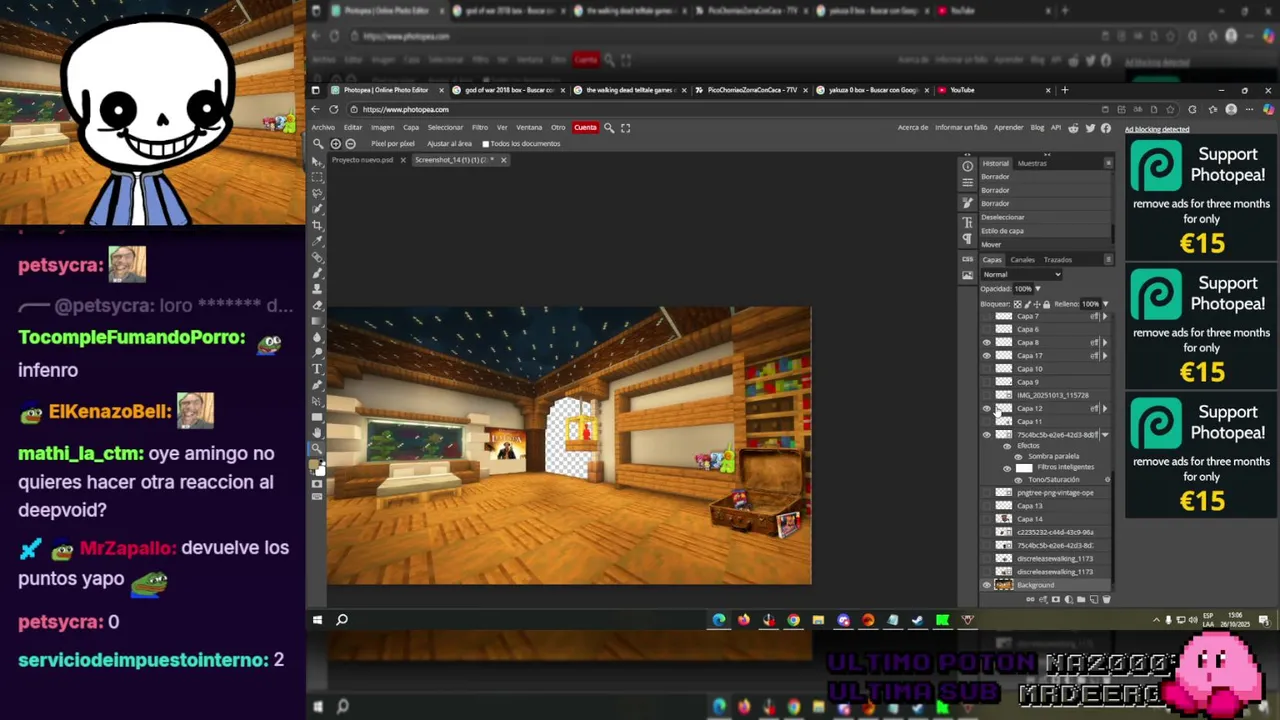Viewport: 1280px width, 720px height.
Task: Collapse effects of layer 75c4bc5b-e2e6
Action: click(1105, 434)
